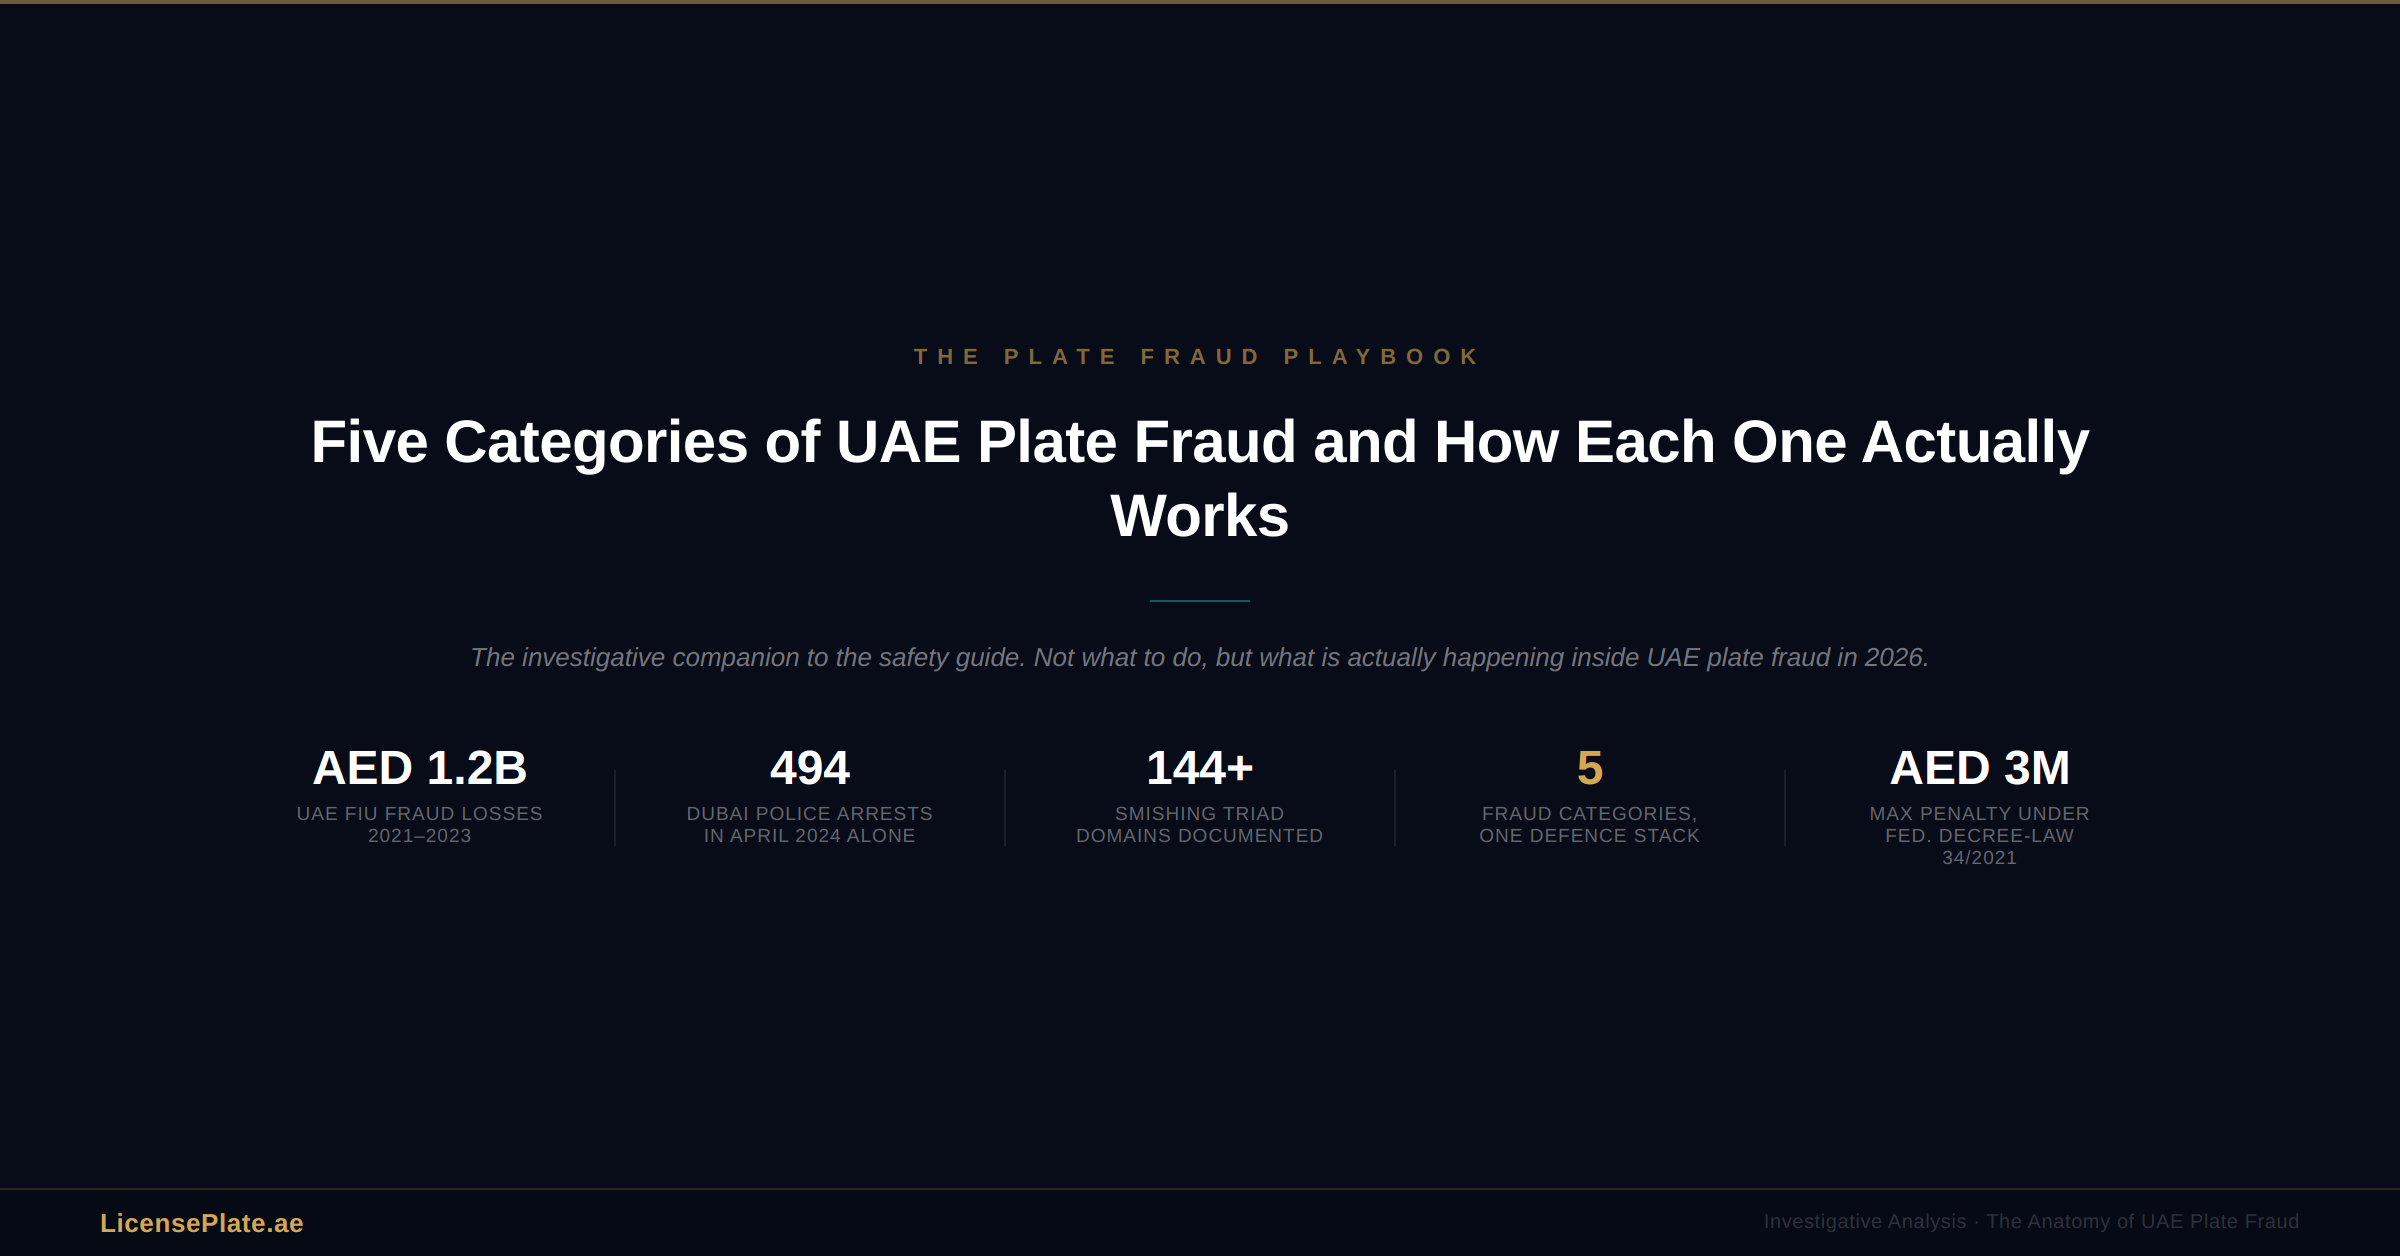Select the main title "Five Categories of UAE Plate Fraud"
The width and height of the screenshot is (2400, 1256).
click(1198, 442)
